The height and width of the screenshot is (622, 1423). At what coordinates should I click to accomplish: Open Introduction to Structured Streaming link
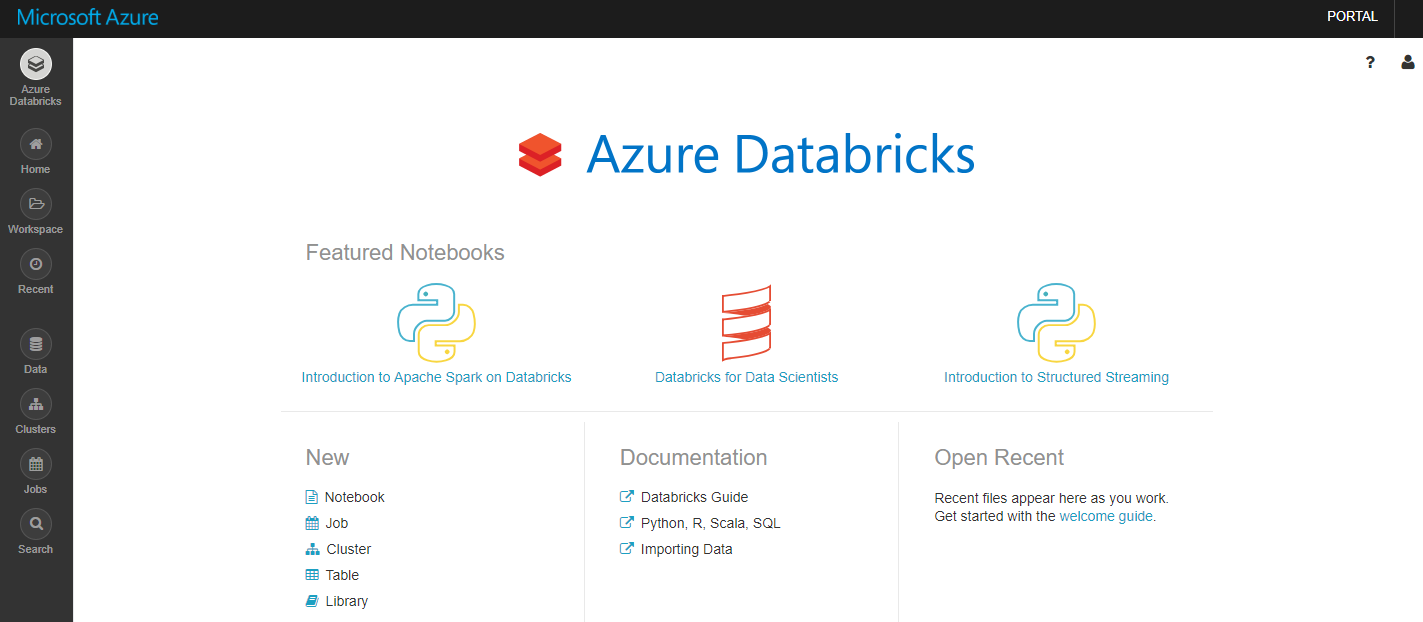pos(1056,377)
